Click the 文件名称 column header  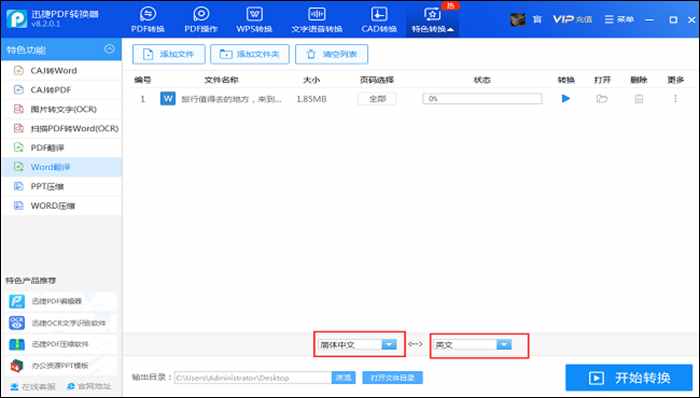click(221, 80)
